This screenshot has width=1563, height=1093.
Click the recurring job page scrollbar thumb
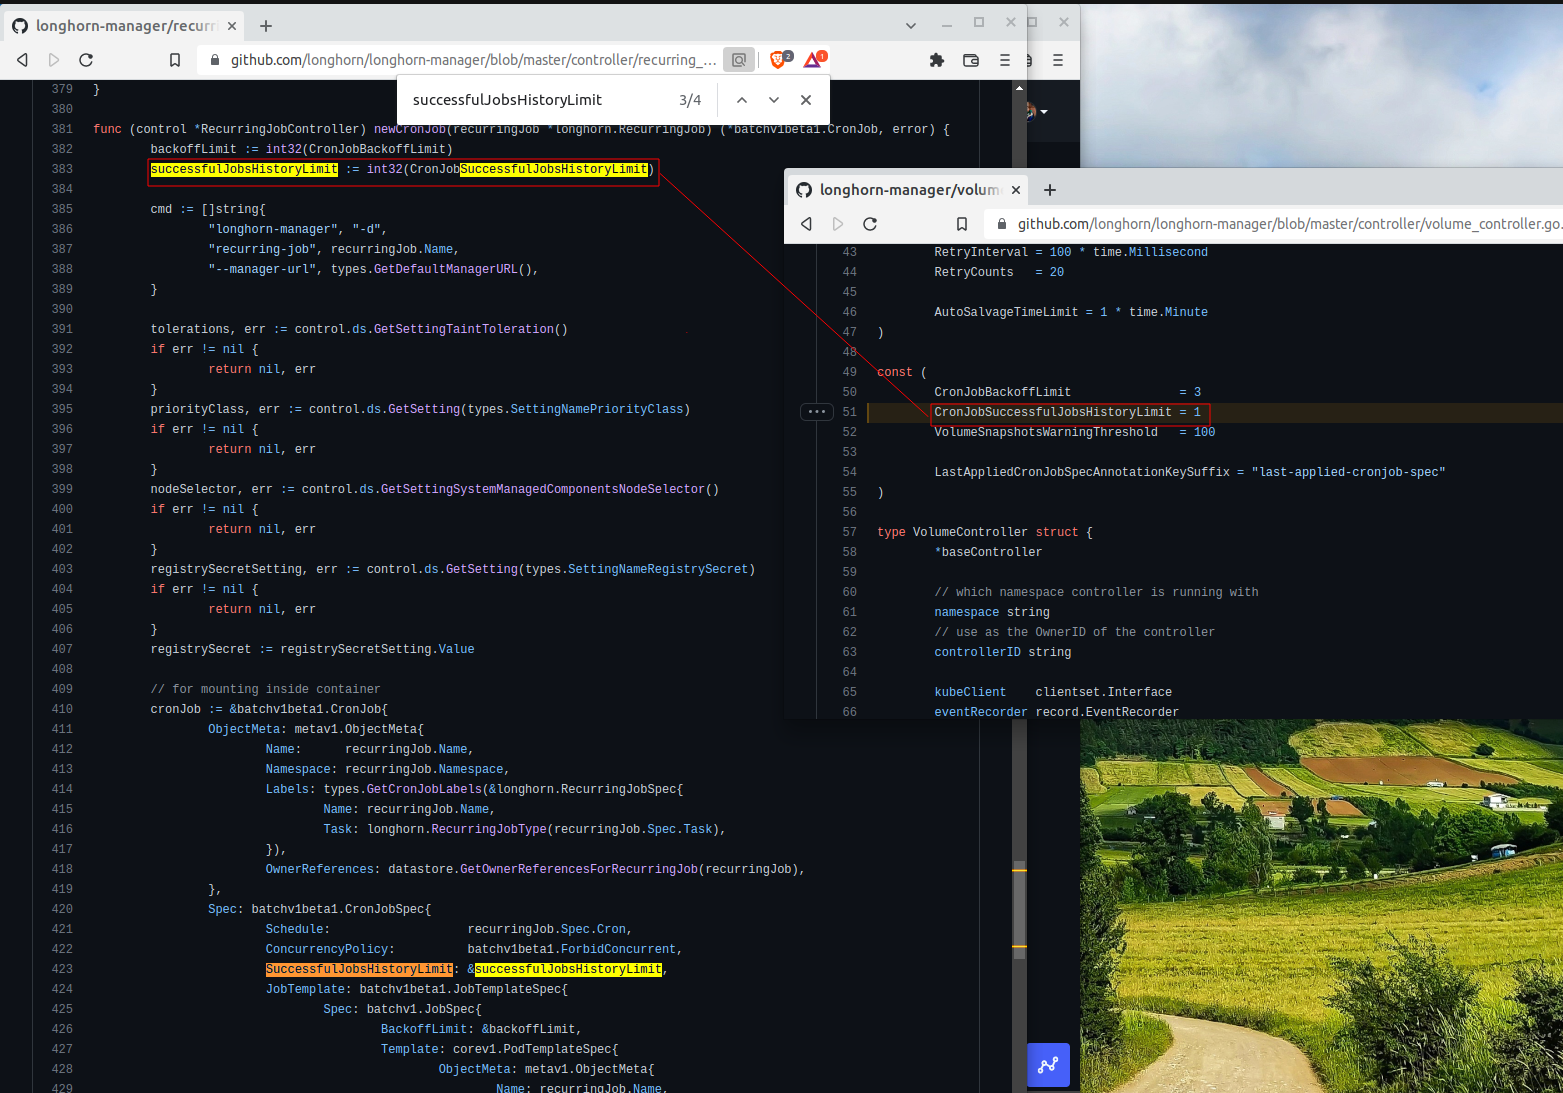coord(1019,910)
